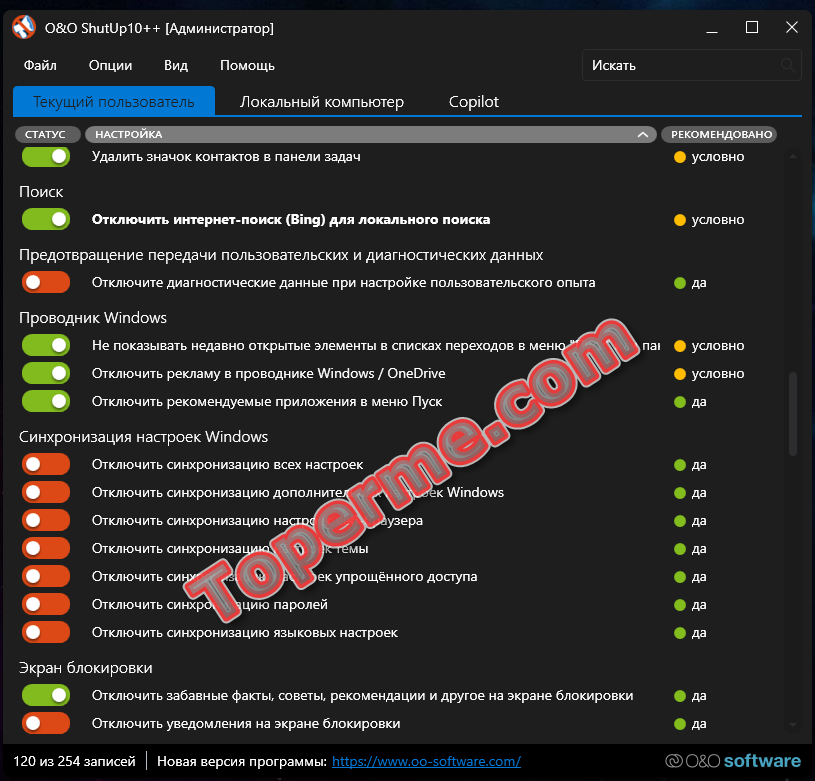This screenshot has height=781, width=815.
Task: Switch to Локальный компьютер tab
Action: pyautogui.click(x=322, y=101)
